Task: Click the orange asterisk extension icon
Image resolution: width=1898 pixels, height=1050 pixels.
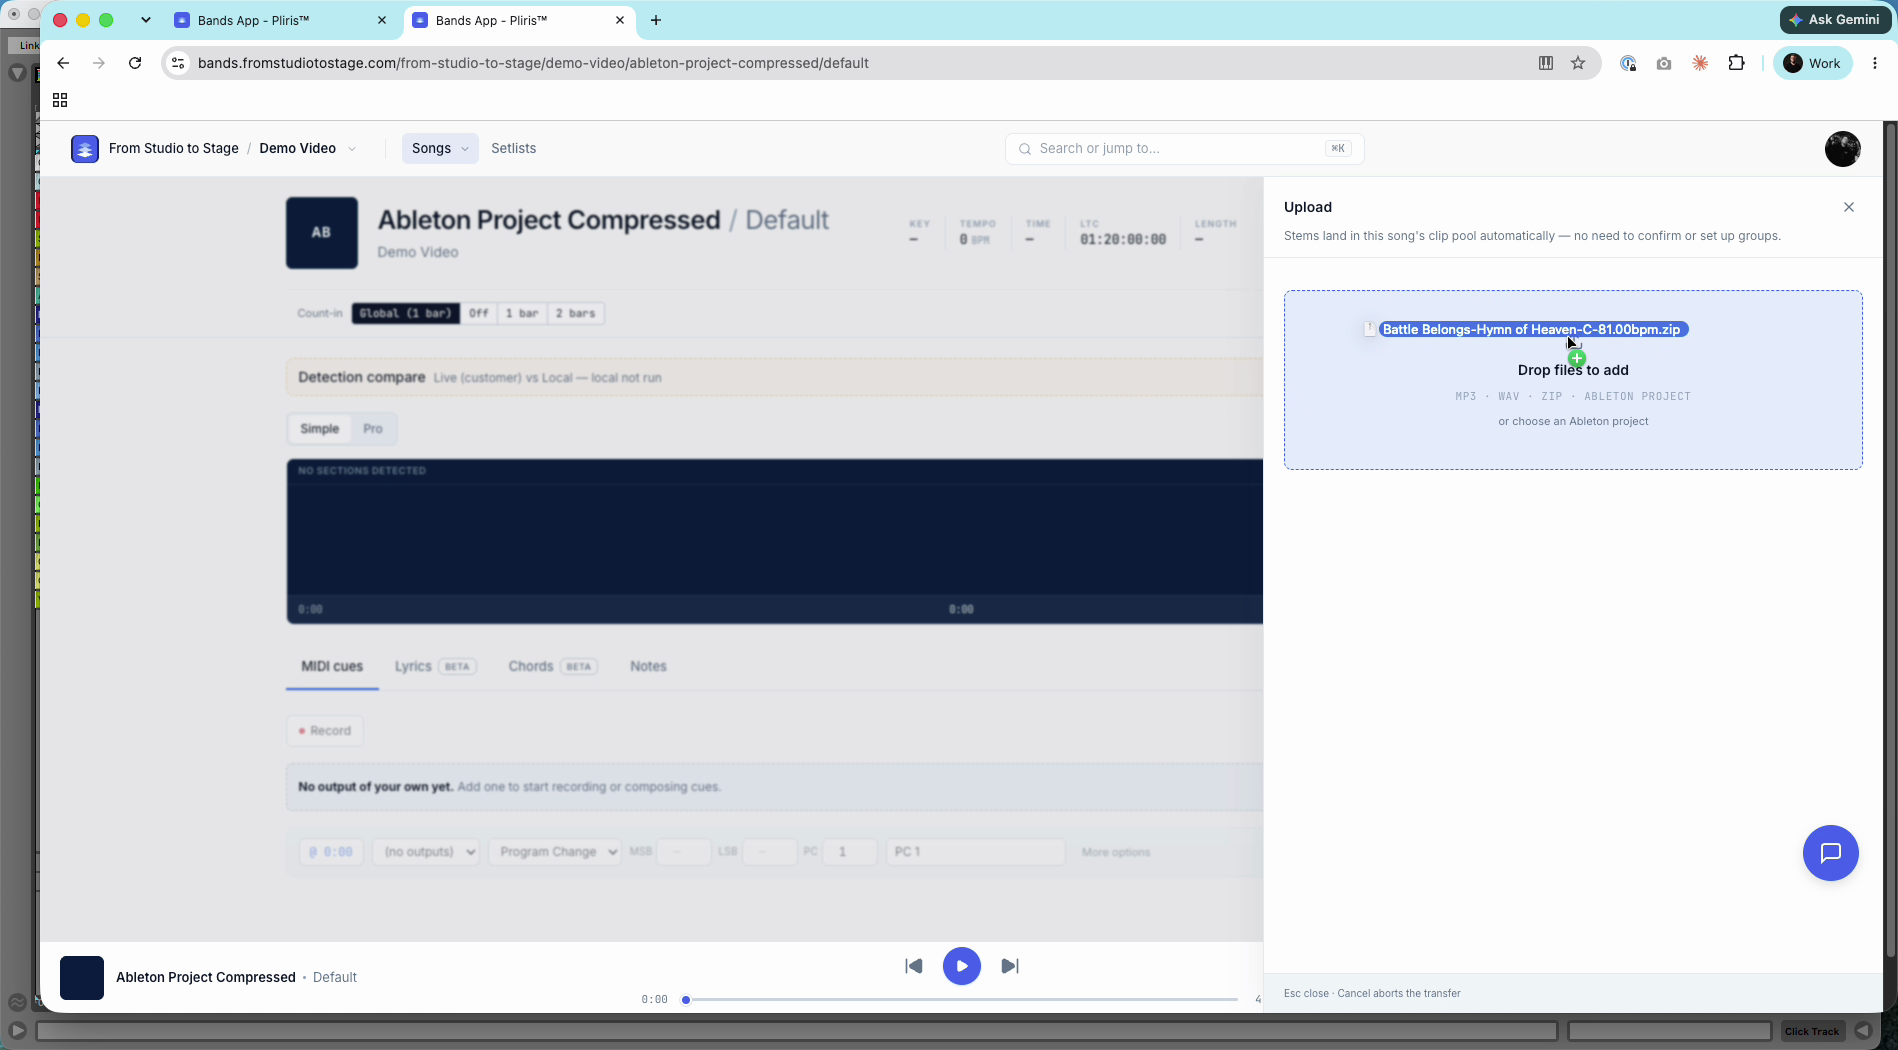Action: pos(1700,63)
